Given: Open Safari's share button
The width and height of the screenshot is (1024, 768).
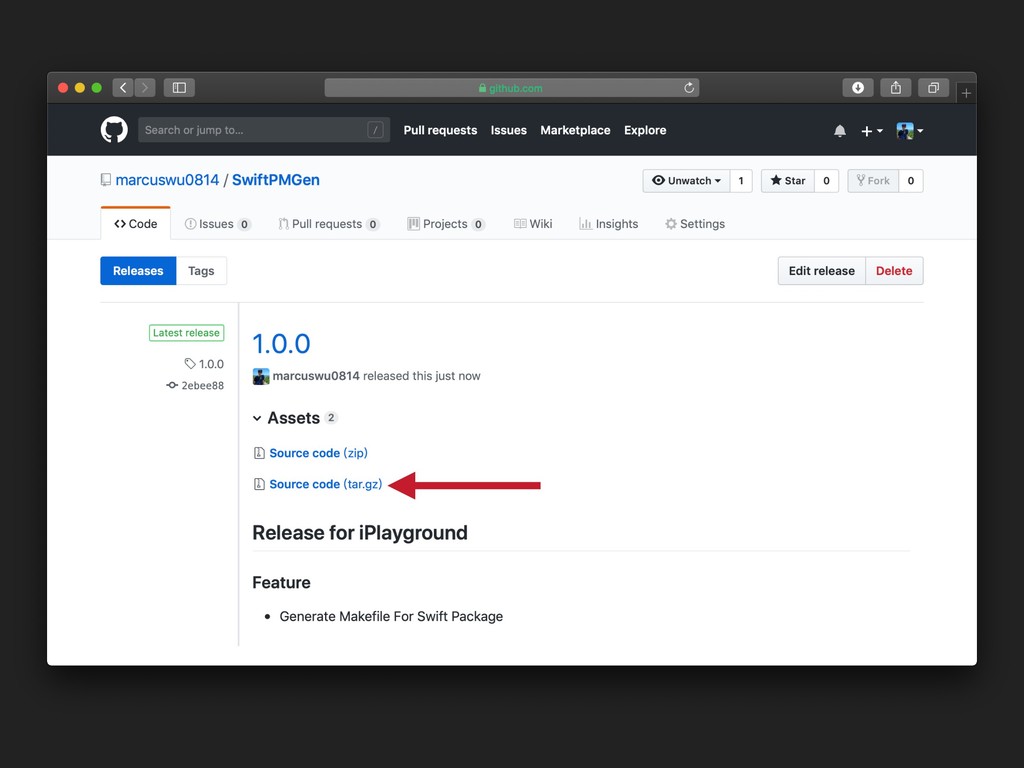Looking at the screenshot, I should (x=896, y=88).
